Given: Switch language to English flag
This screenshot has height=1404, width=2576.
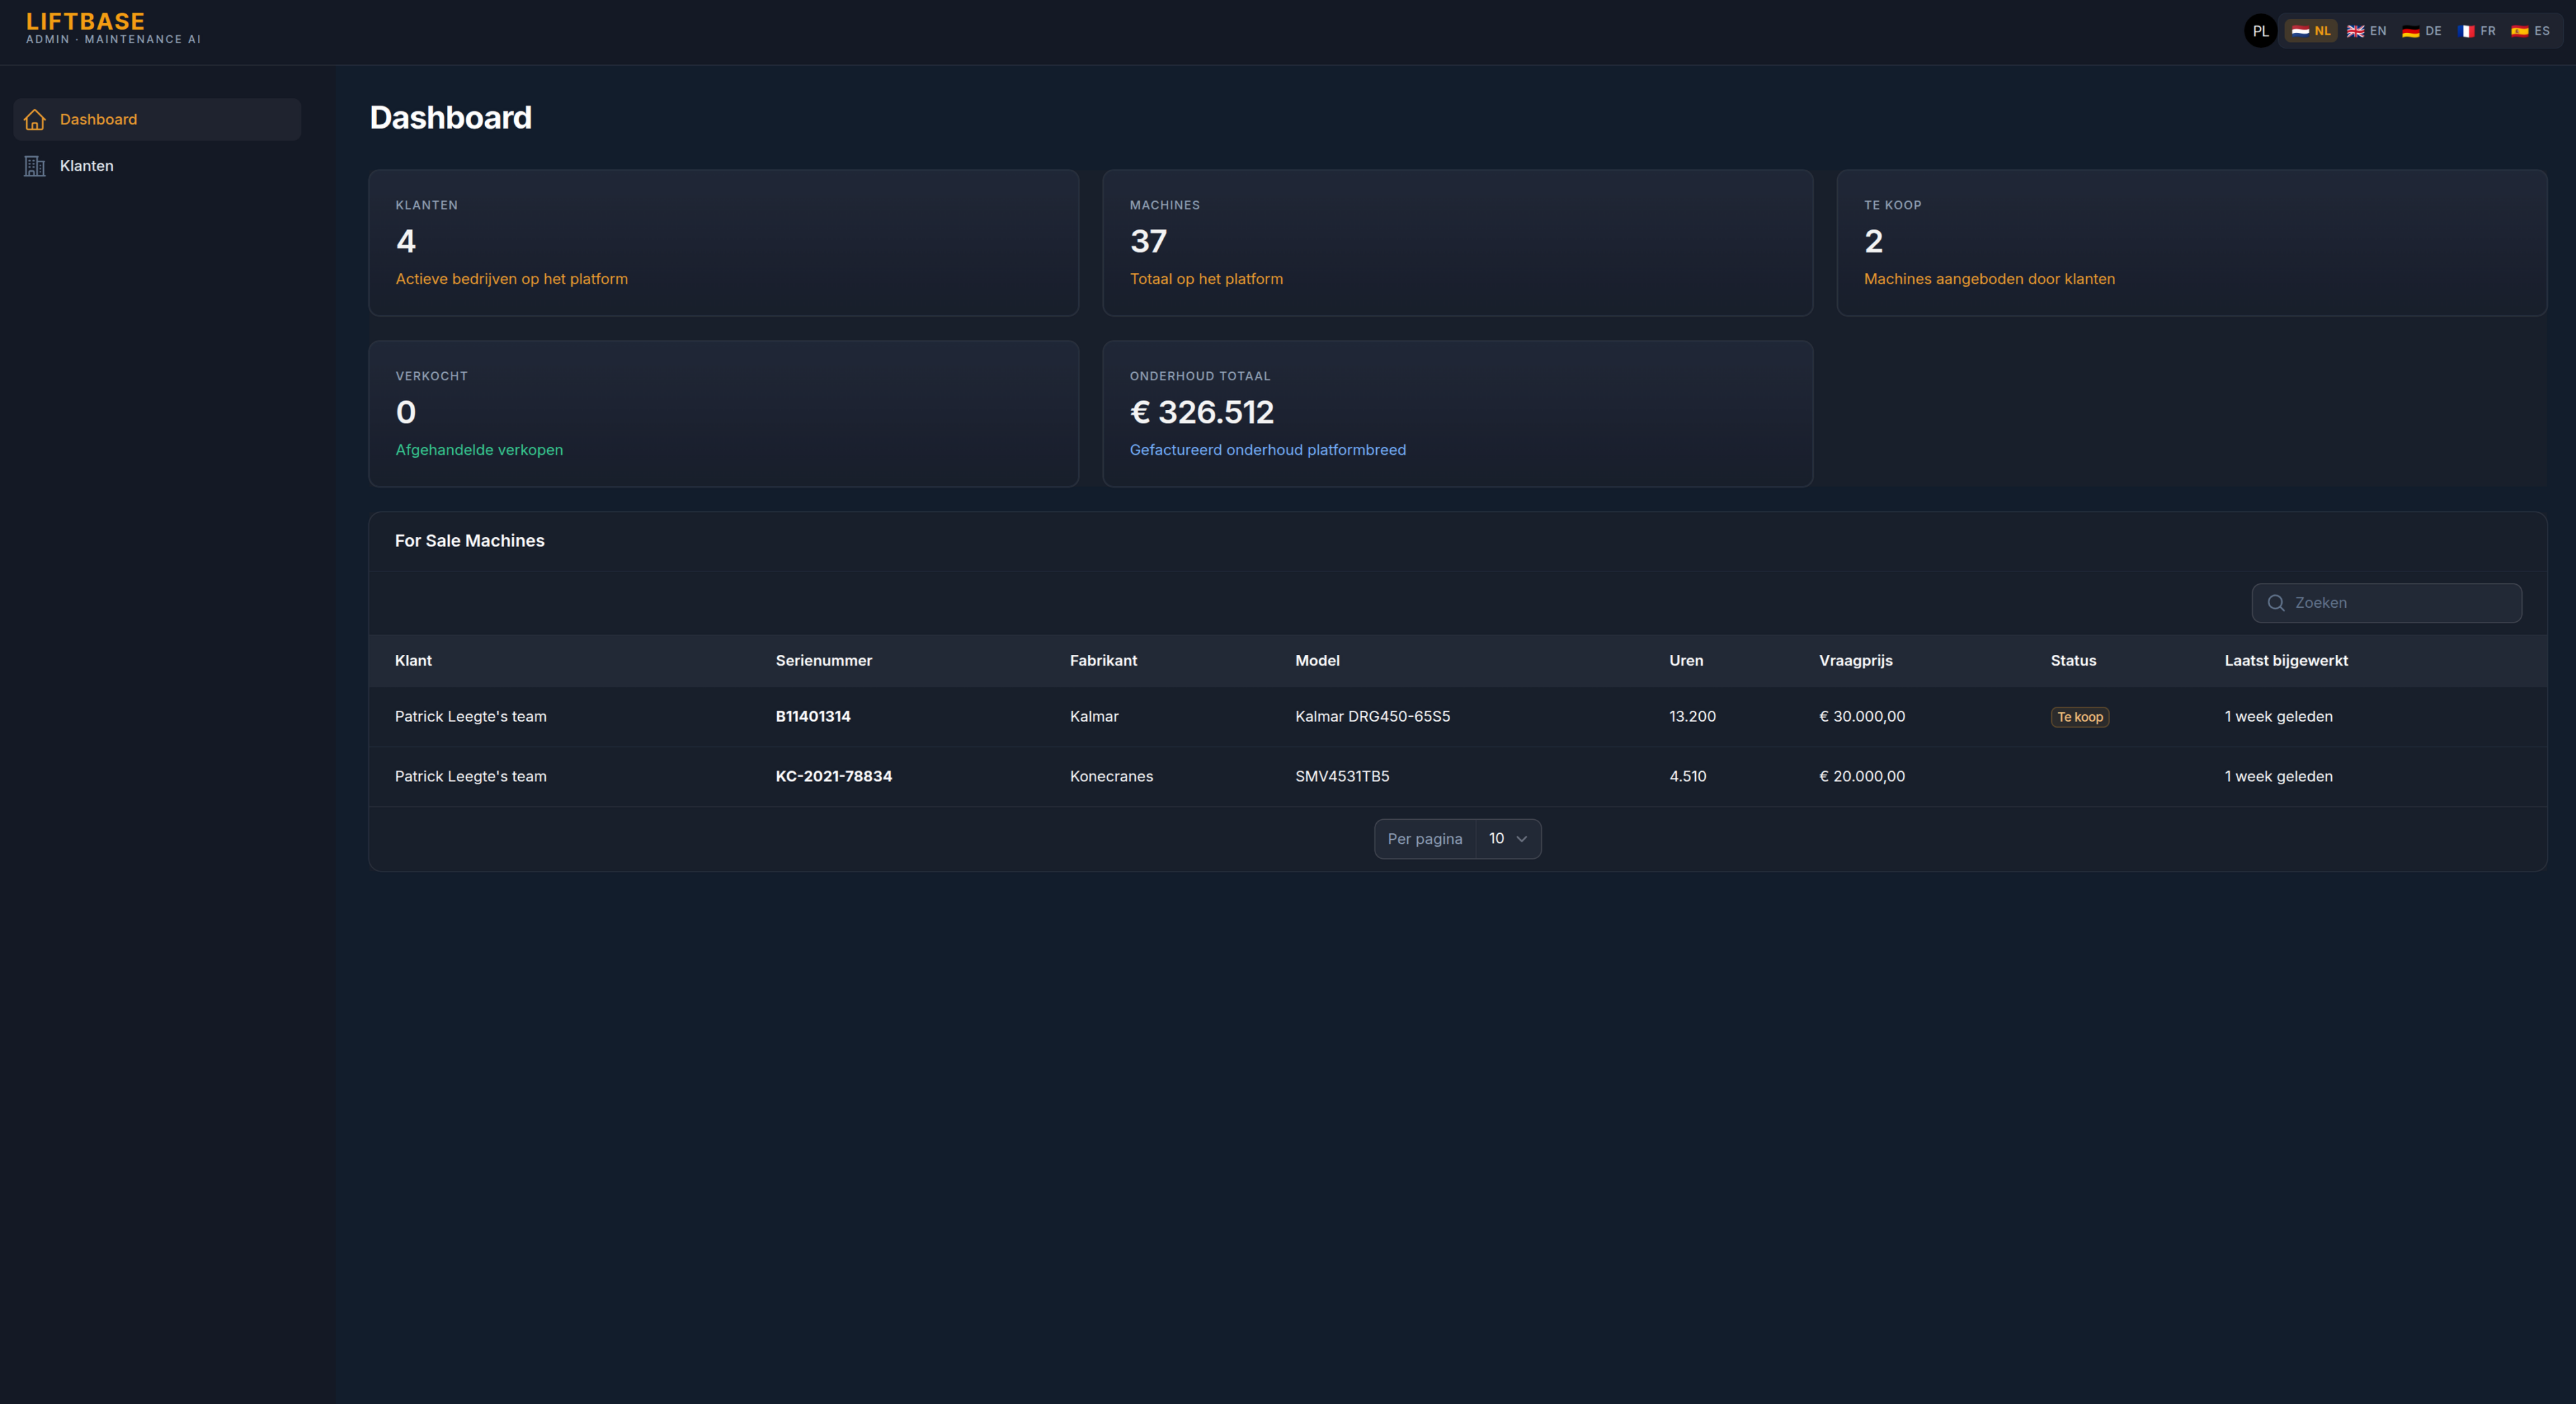Looking at the screenshot, I should (2356, 31).
